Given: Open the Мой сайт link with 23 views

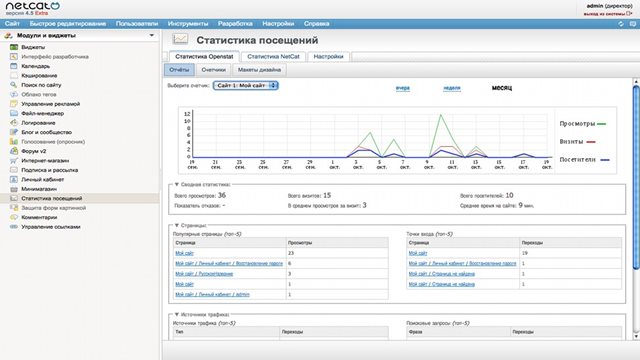Looking at the screenshot, I should coord(184,253).
